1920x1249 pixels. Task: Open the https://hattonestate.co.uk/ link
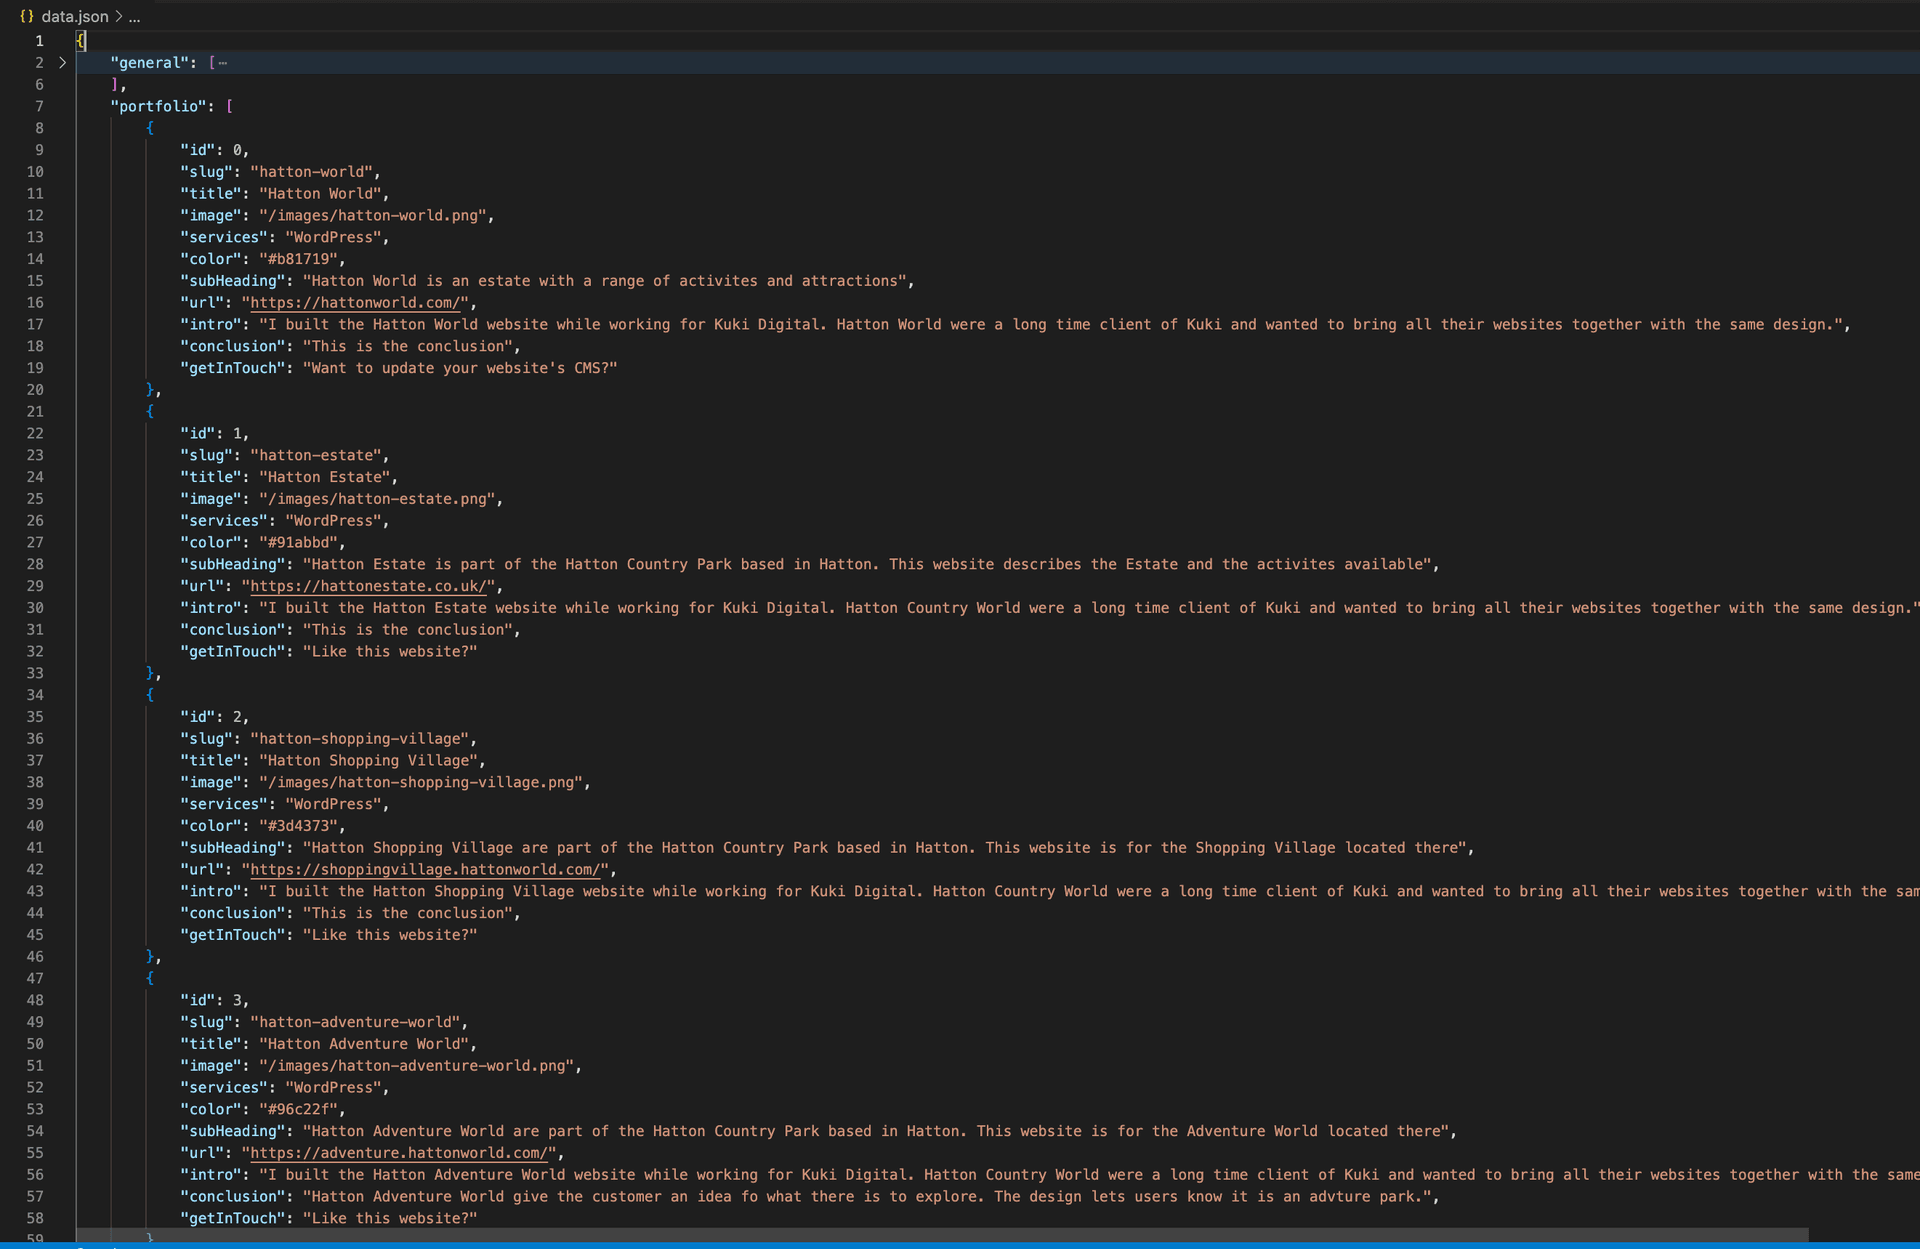[368, 587]
